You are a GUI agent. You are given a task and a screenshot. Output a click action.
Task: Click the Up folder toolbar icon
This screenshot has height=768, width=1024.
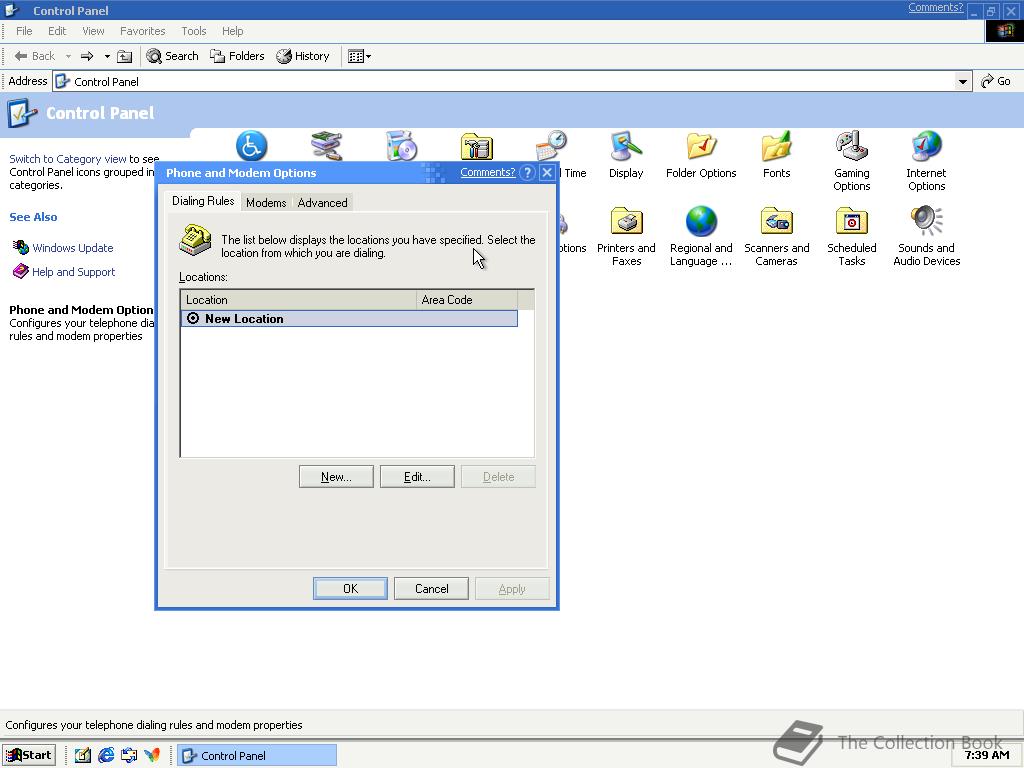coord(124,56)
